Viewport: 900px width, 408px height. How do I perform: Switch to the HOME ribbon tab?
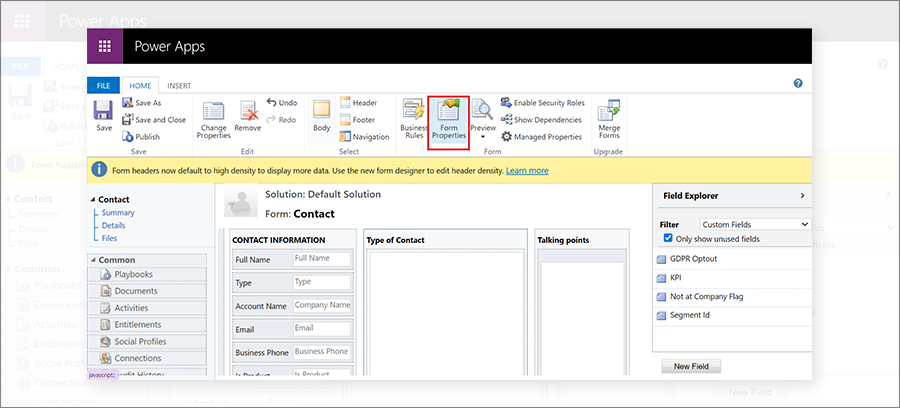click(x=140, y=86)
